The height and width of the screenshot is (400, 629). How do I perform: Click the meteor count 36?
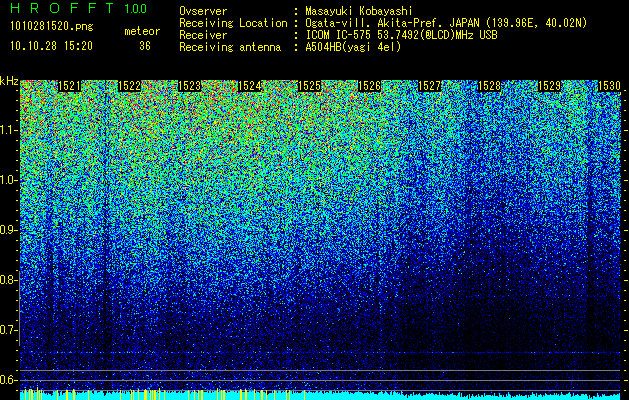click(x=145, y=46)
